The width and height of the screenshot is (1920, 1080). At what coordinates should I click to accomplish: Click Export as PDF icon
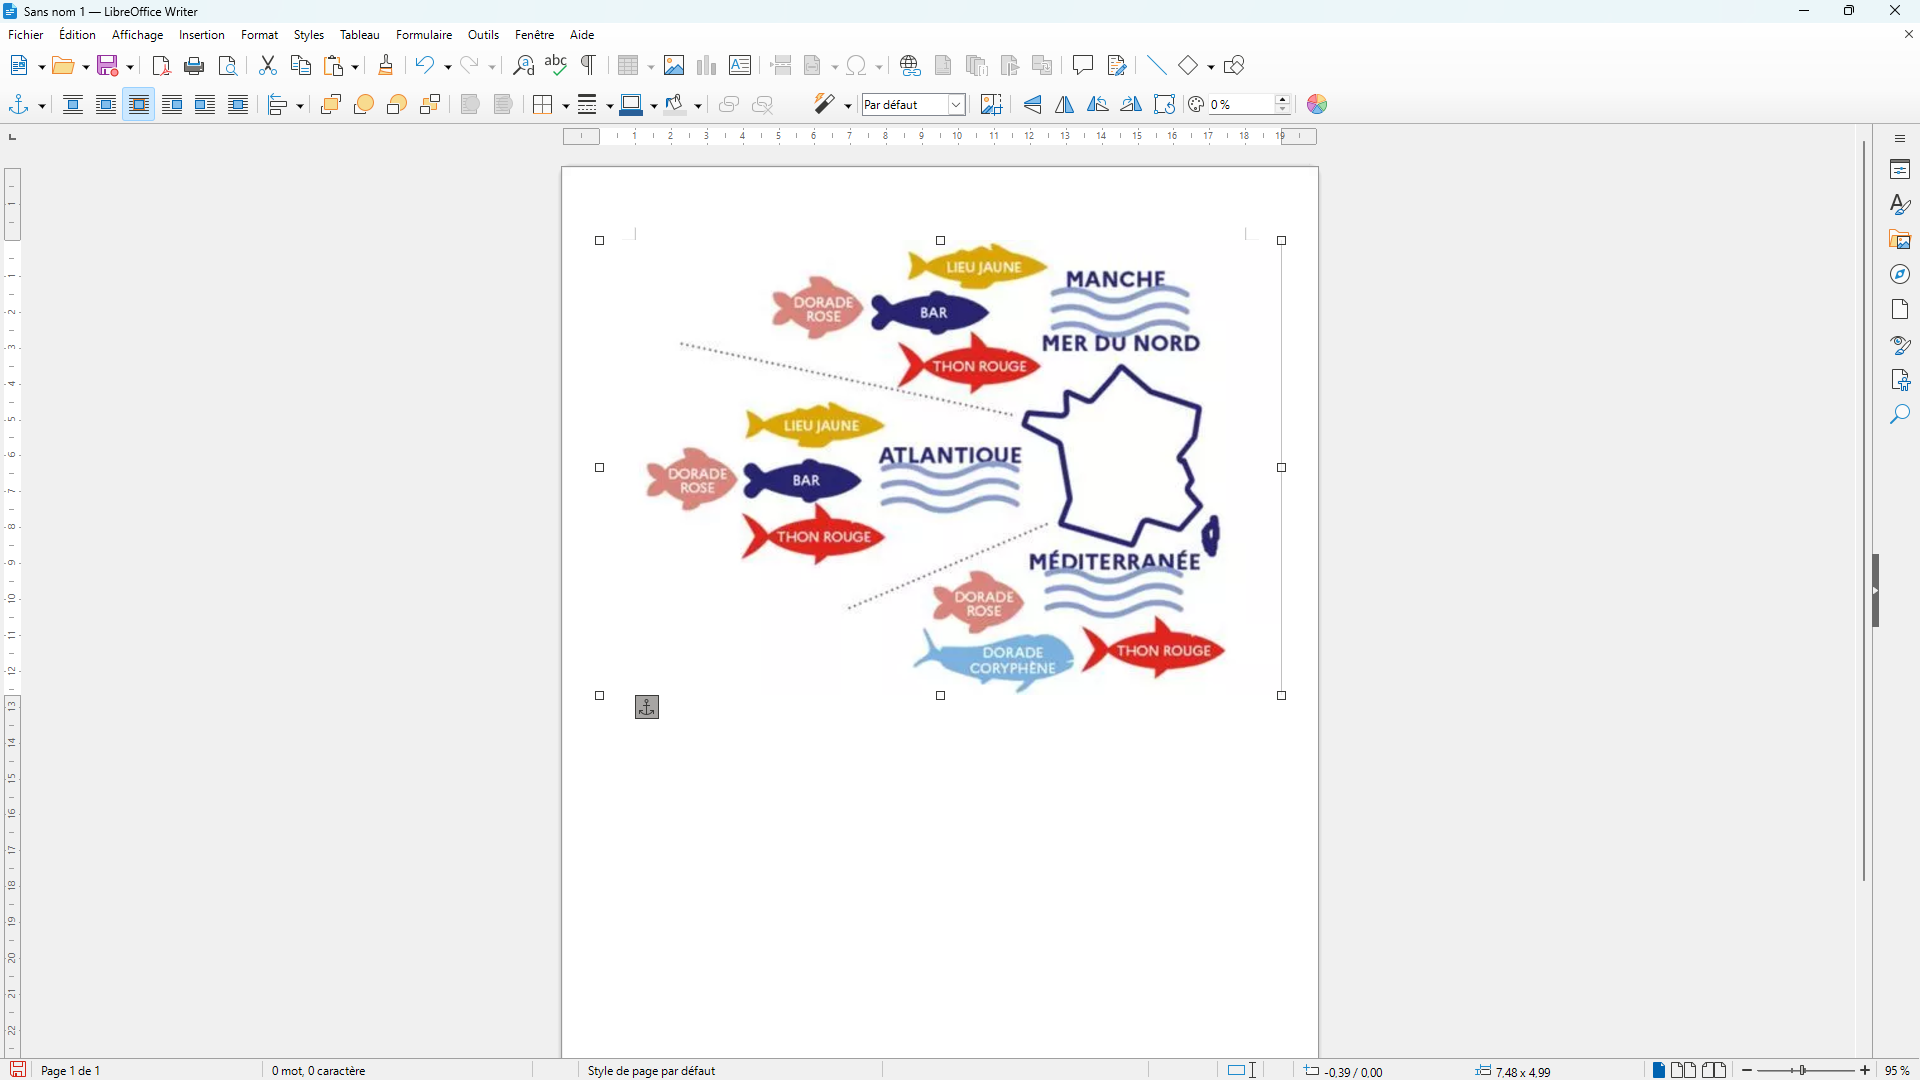coord(161,66)
